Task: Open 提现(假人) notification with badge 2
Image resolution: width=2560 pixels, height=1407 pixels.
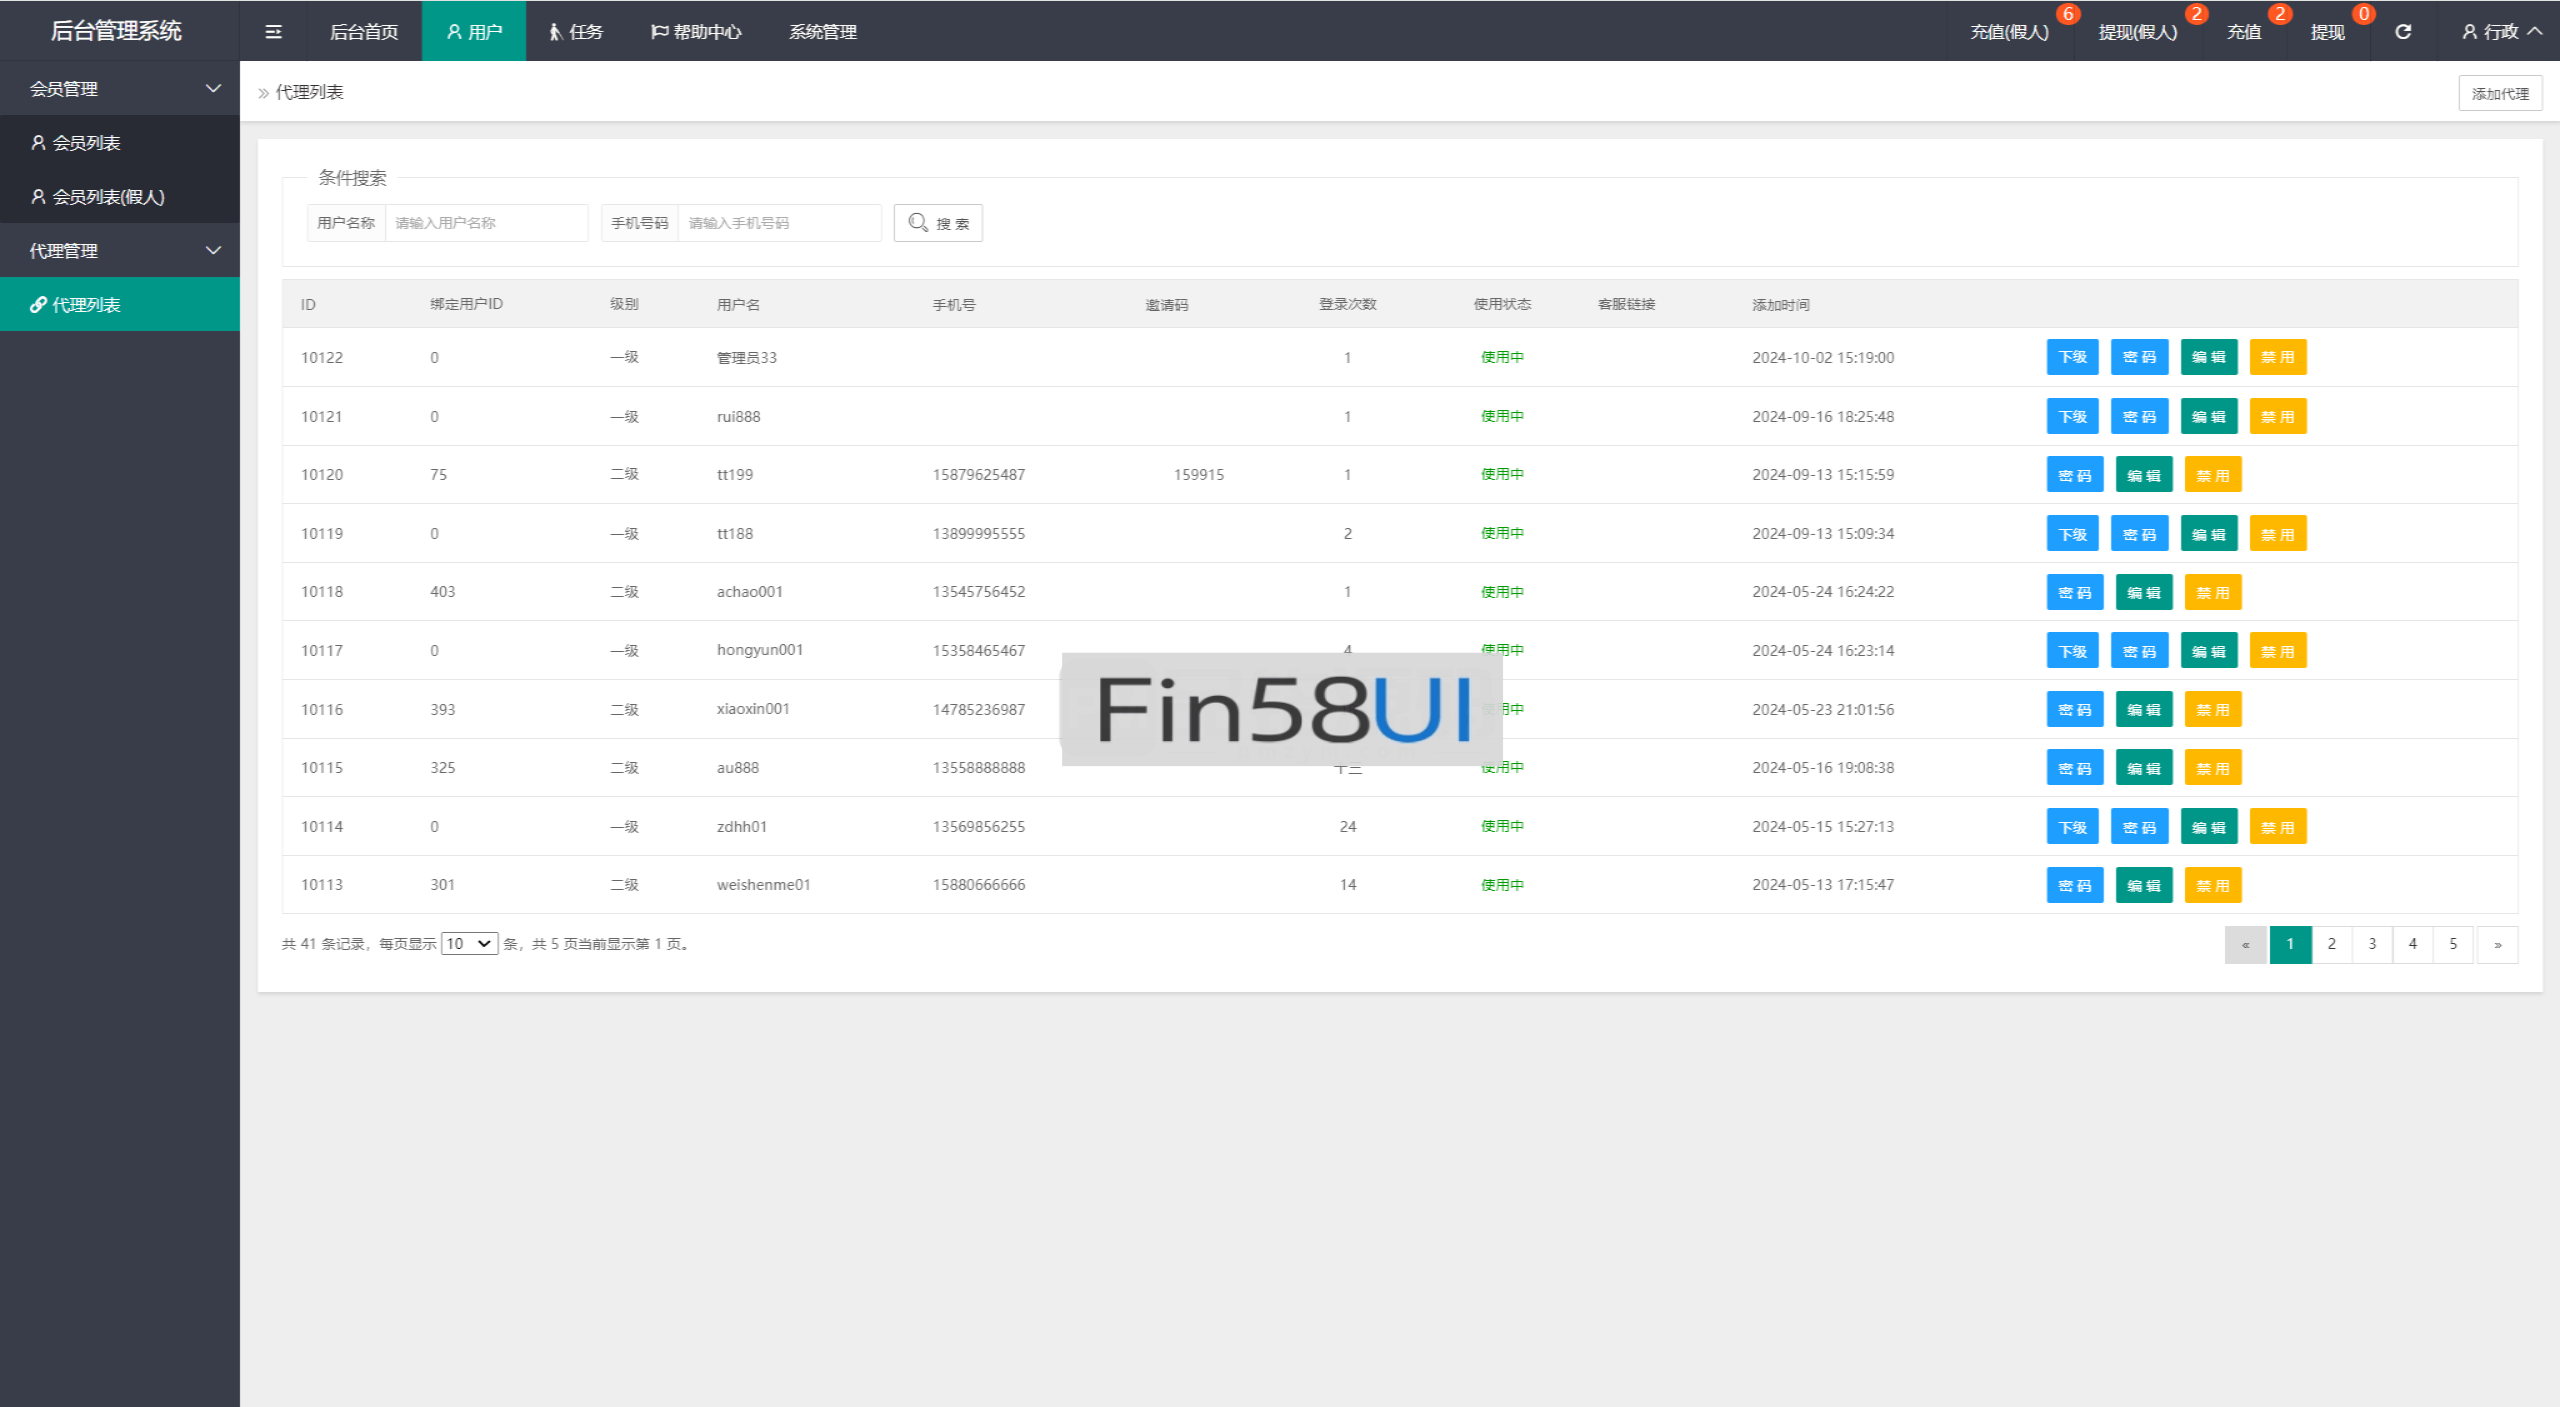Action: click(x=2137, y=32)
